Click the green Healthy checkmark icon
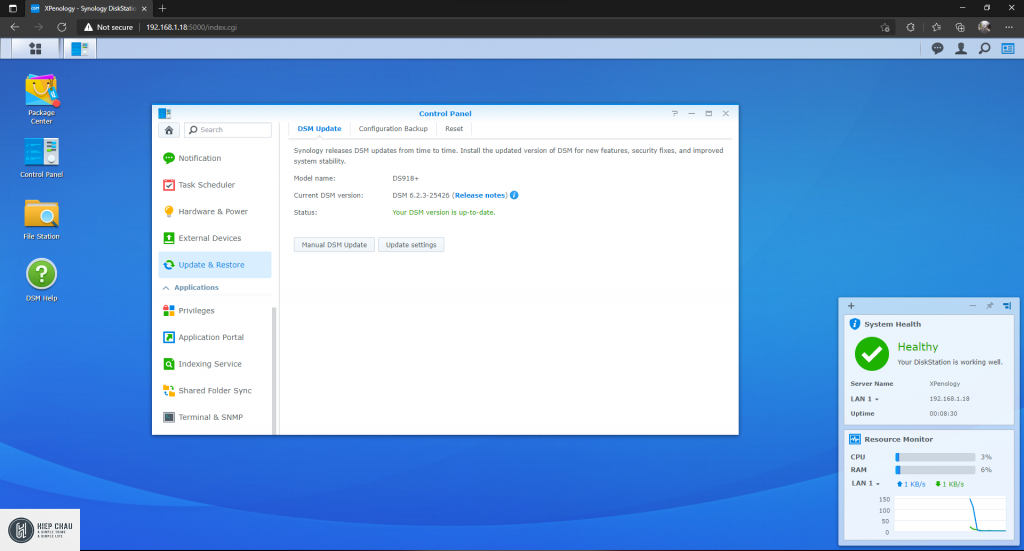 click(871, 354)
